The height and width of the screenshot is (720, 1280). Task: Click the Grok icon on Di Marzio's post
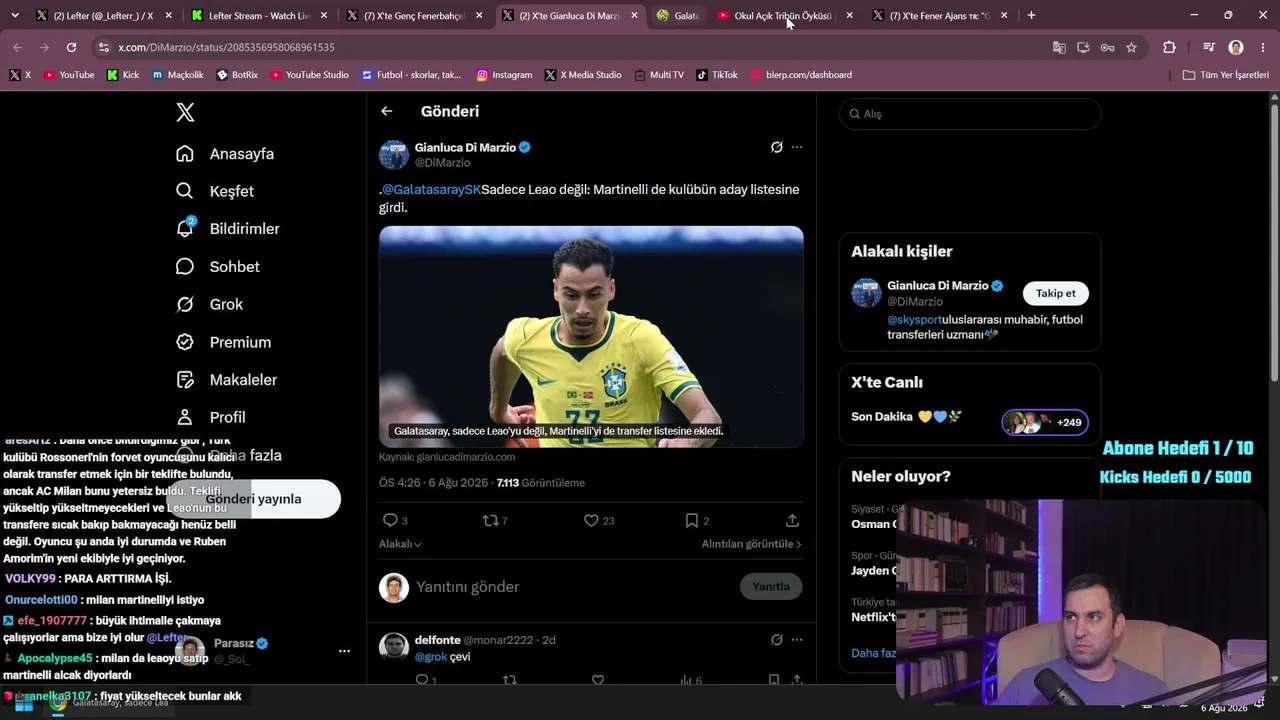[x=777, y=147]
